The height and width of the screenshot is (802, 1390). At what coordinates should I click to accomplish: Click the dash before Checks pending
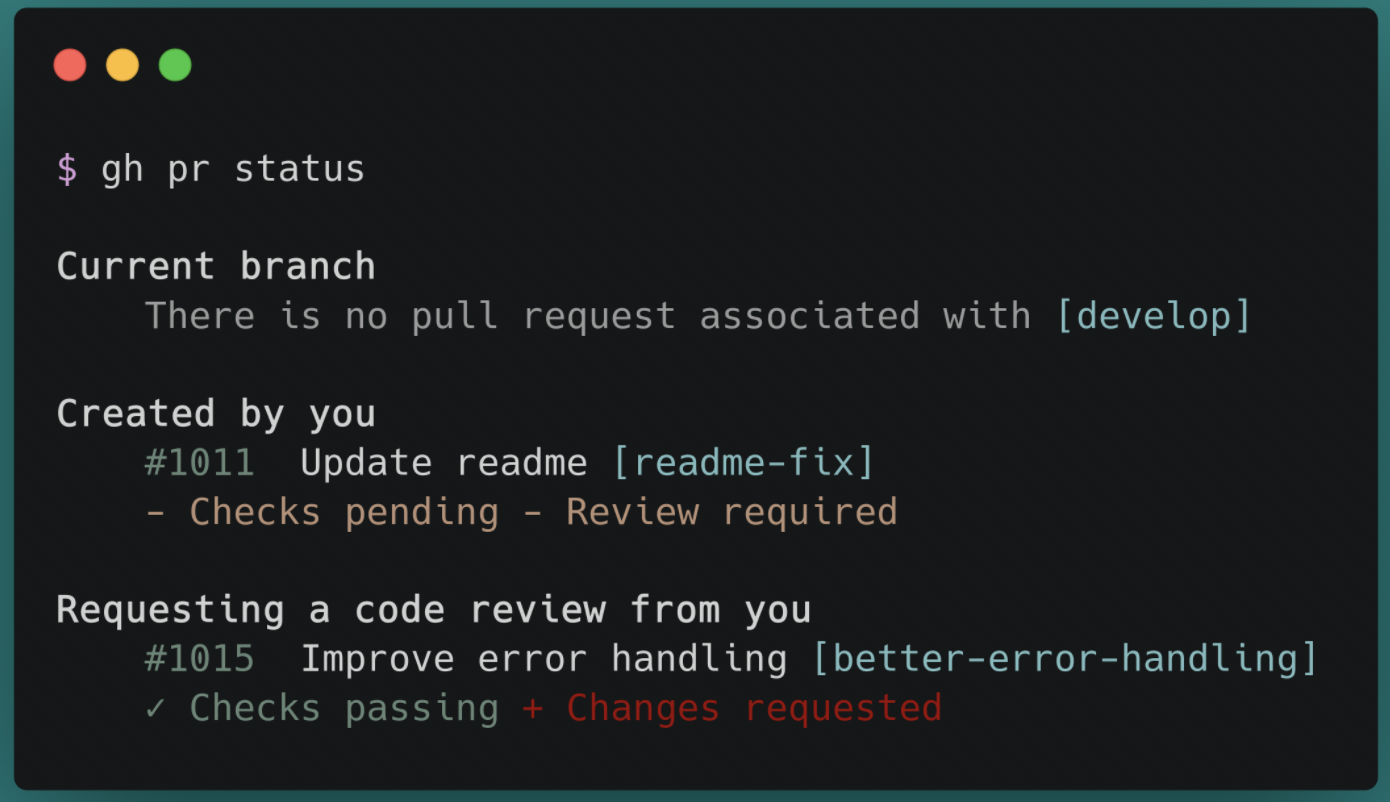(x=155, y=513)
